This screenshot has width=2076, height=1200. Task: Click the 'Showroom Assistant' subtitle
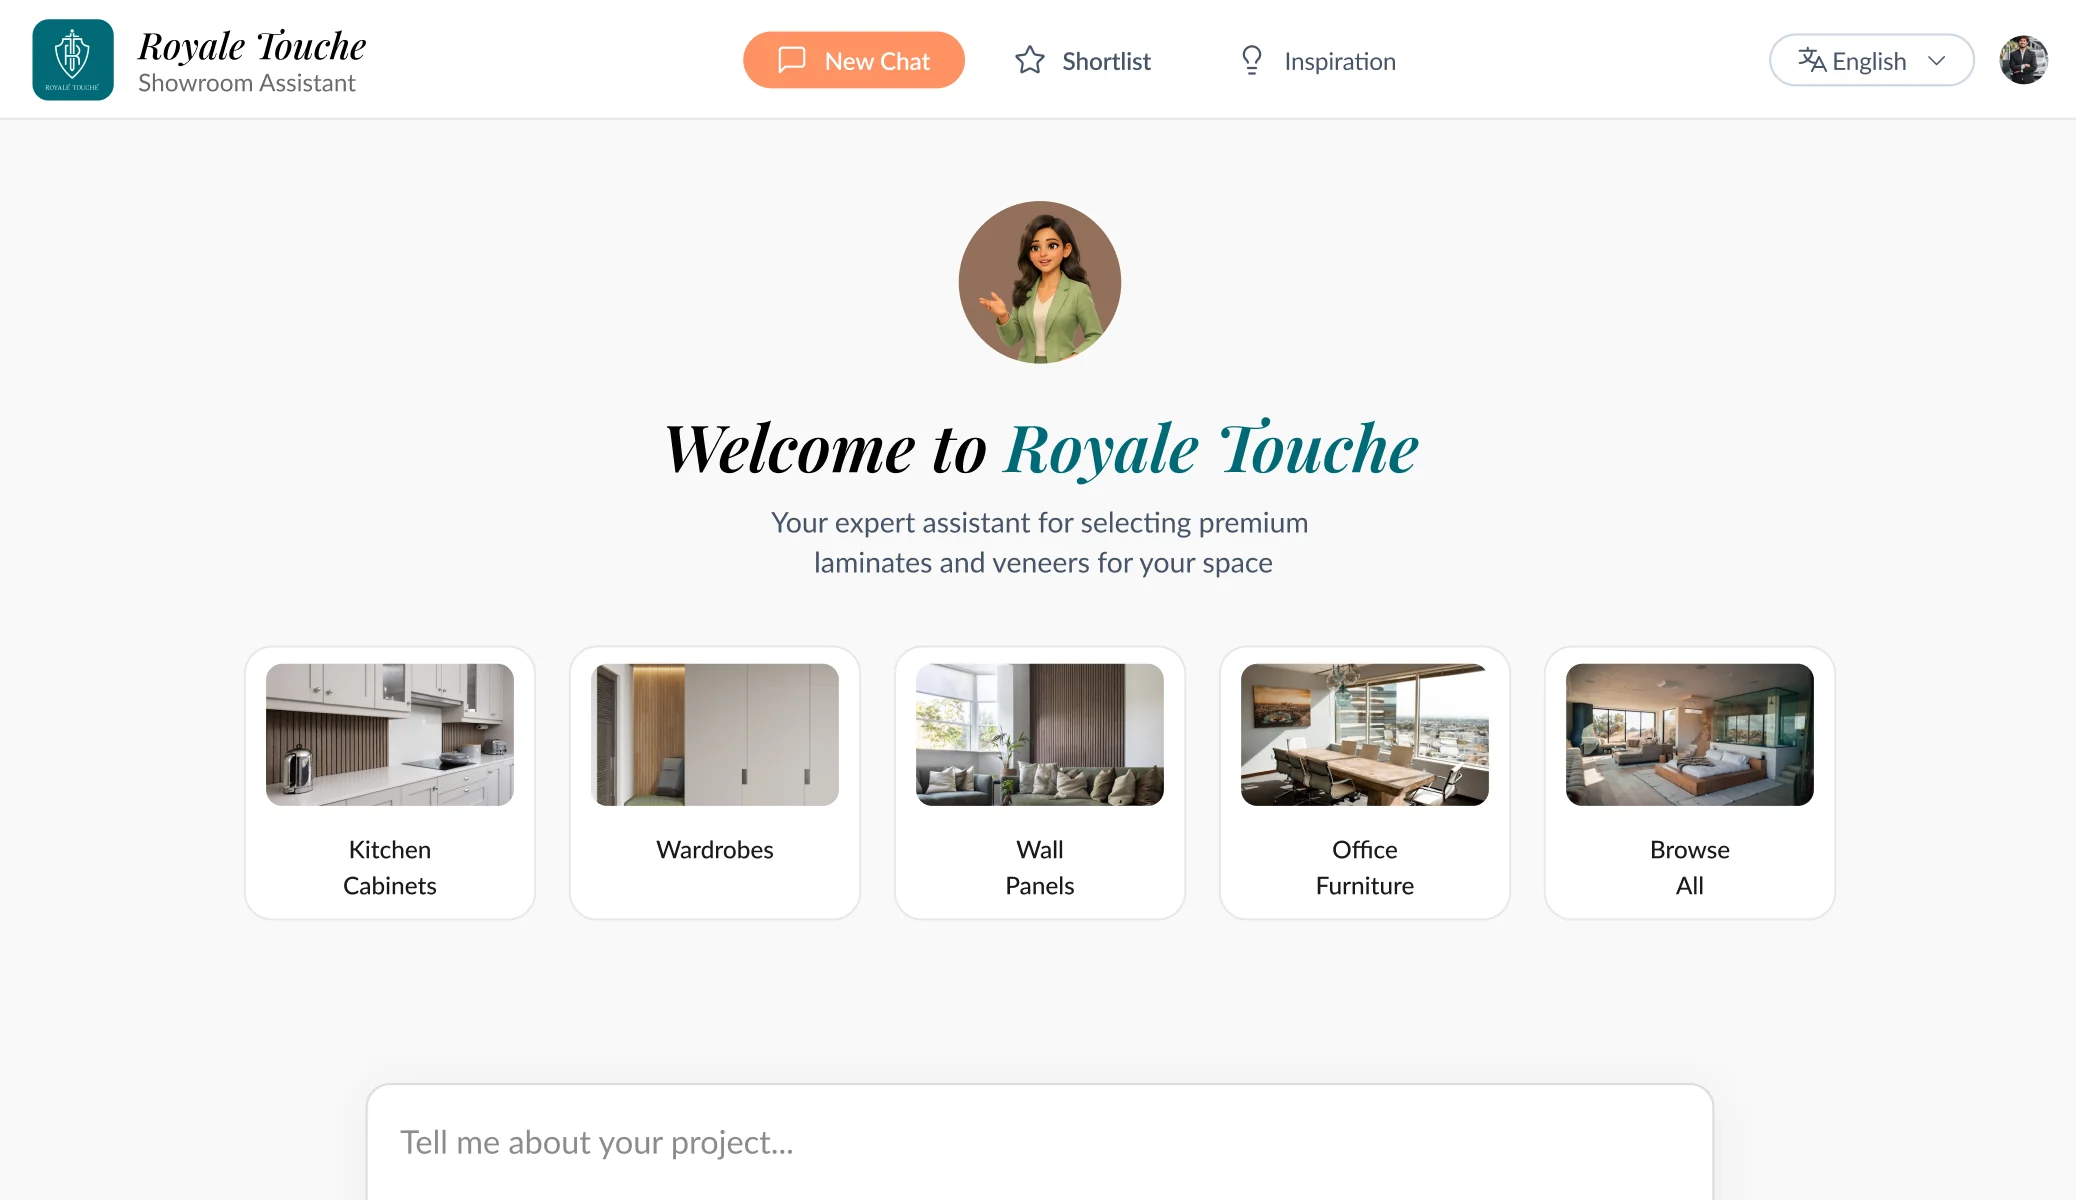point(247,83)
